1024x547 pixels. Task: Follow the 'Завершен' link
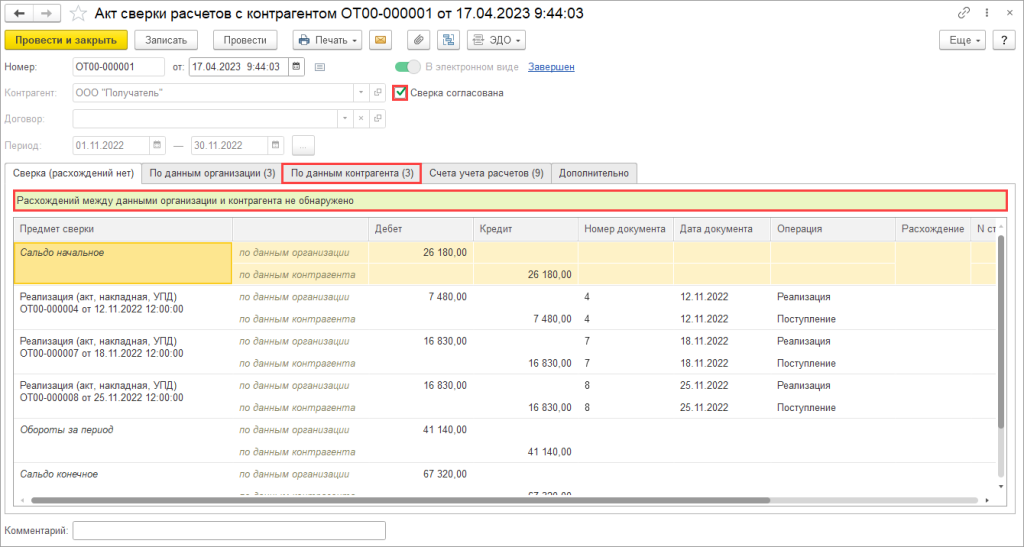(552, 67)
